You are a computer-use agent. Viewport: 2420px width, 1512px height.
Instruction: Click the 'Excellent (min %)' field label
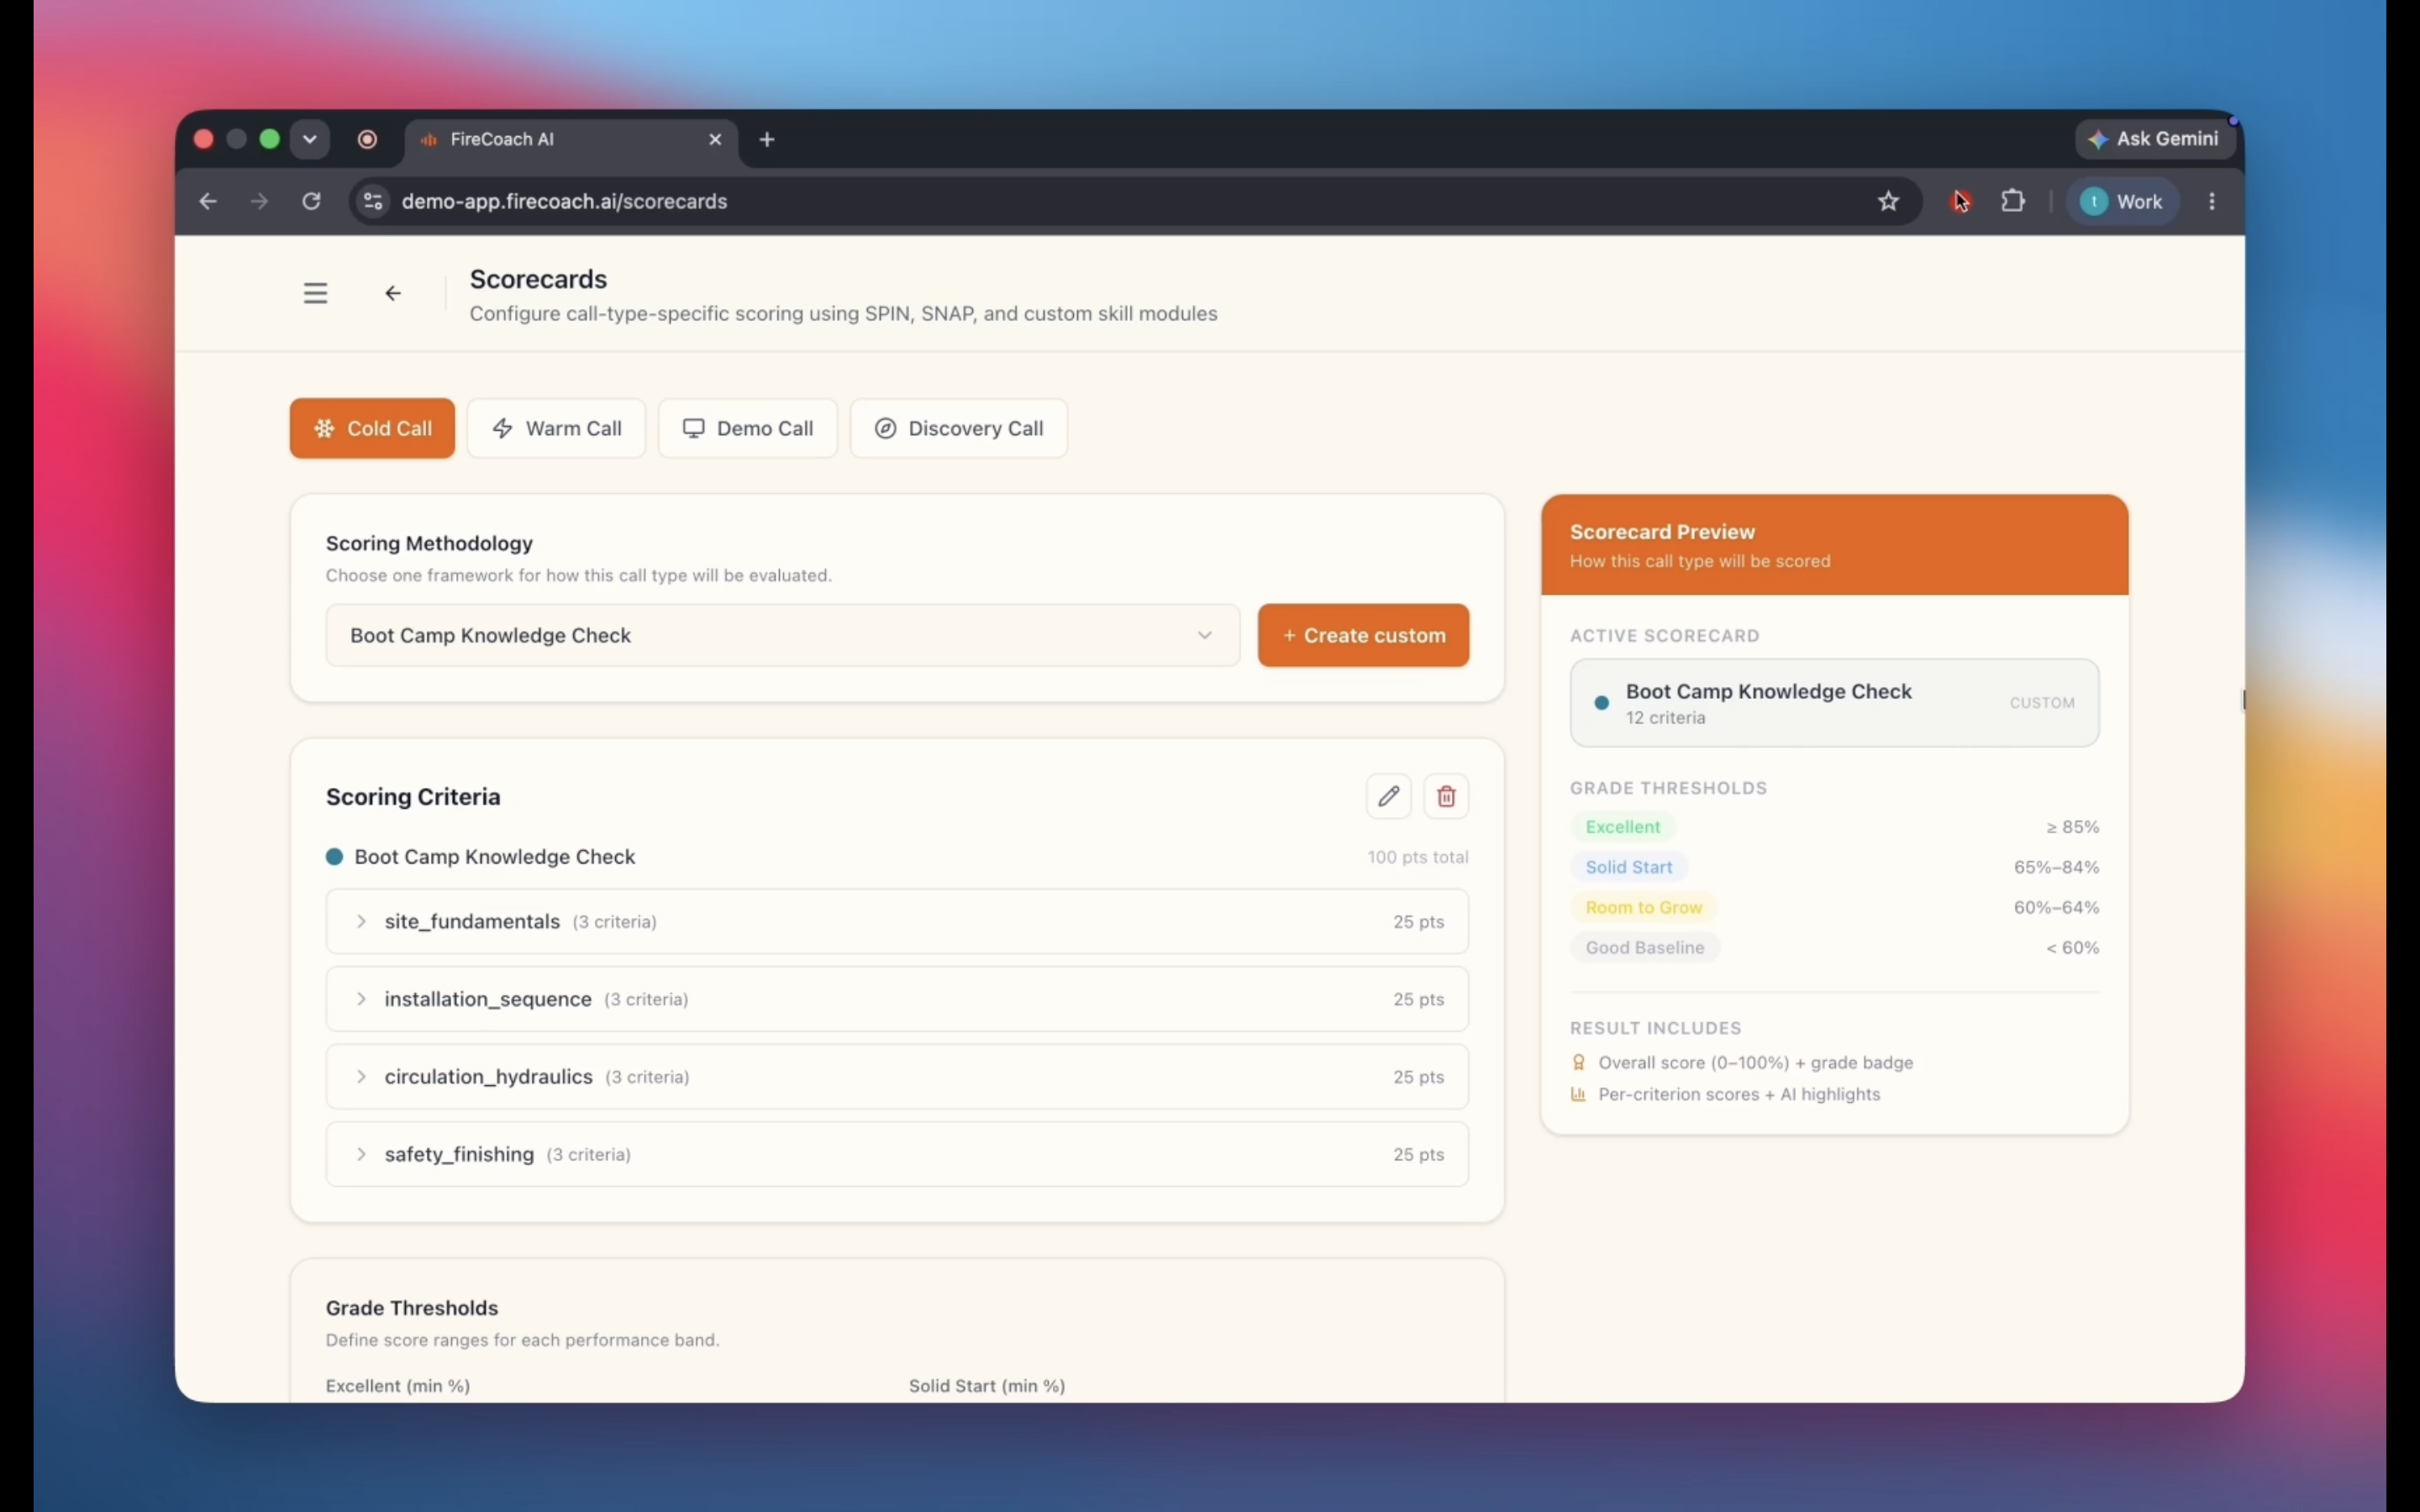click(398, 1386)
